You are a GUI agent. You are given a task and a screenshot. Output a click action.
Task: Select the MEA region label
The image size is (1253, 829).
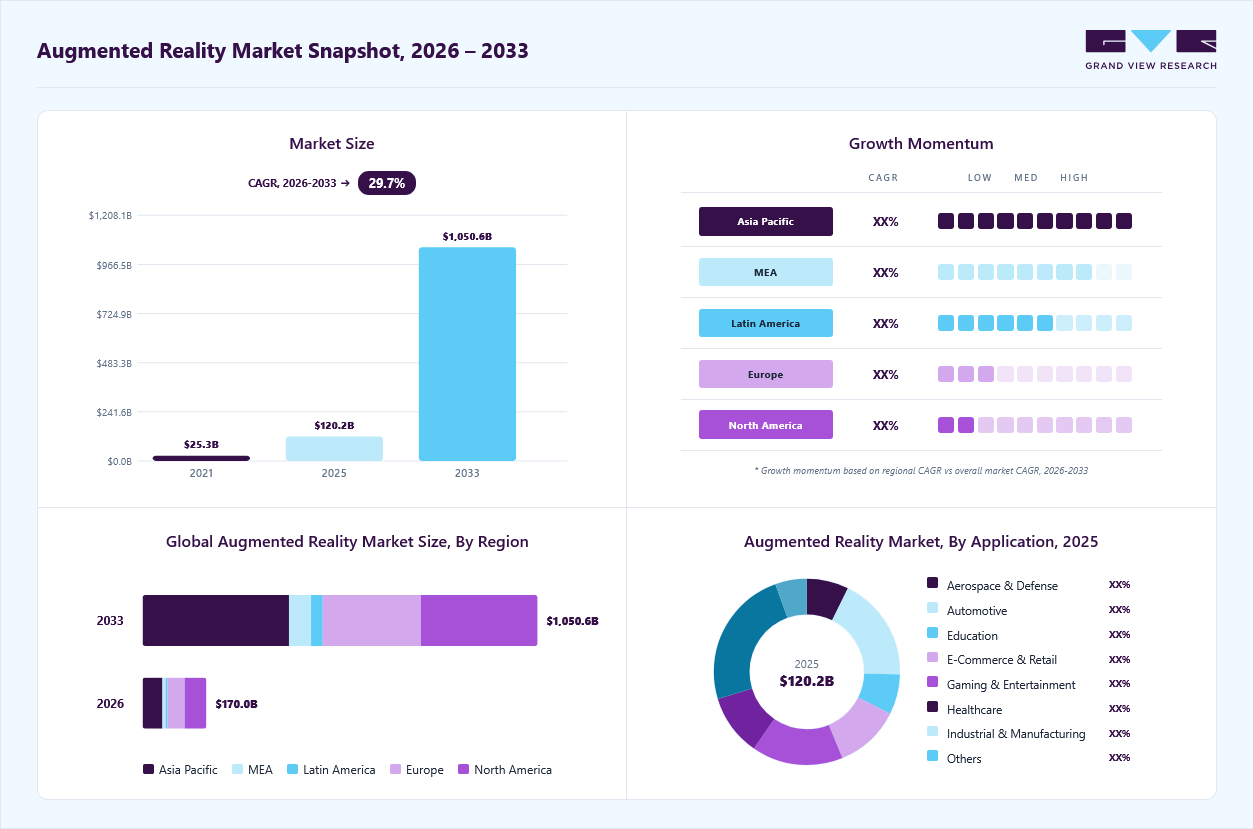pyautogui.click(x=766, y=272)
